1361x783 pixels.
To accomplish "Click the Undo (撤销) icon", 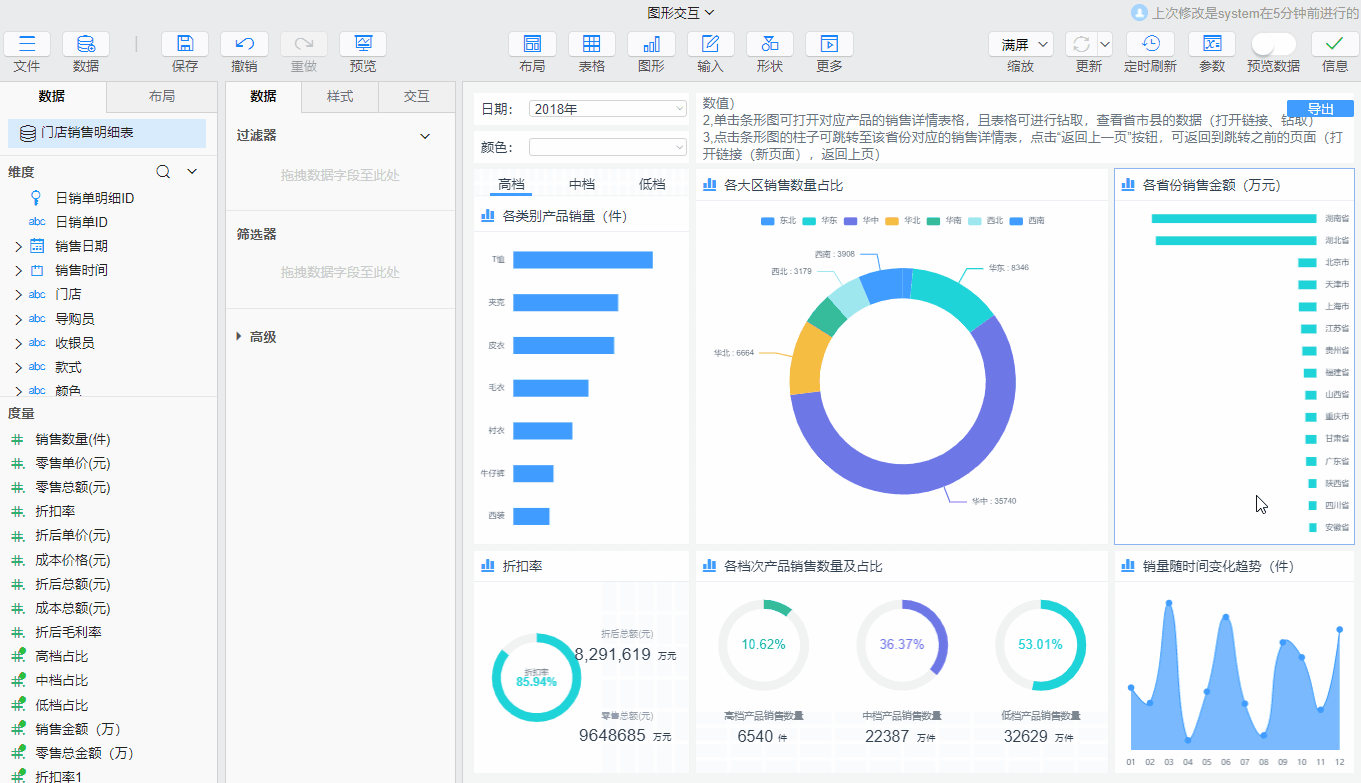I will tap(244, 44).
